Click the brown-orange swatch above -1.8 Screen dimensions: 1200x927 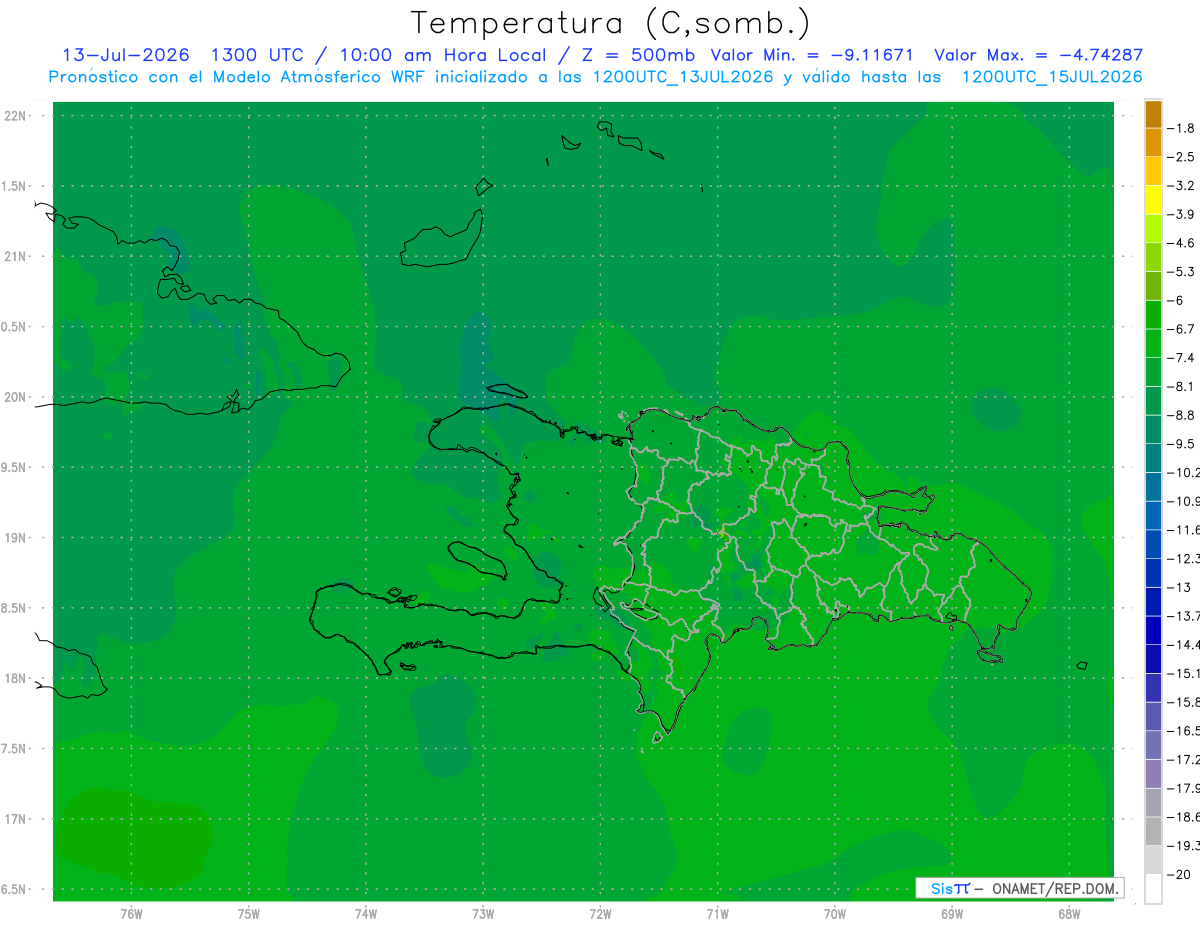1153,113
